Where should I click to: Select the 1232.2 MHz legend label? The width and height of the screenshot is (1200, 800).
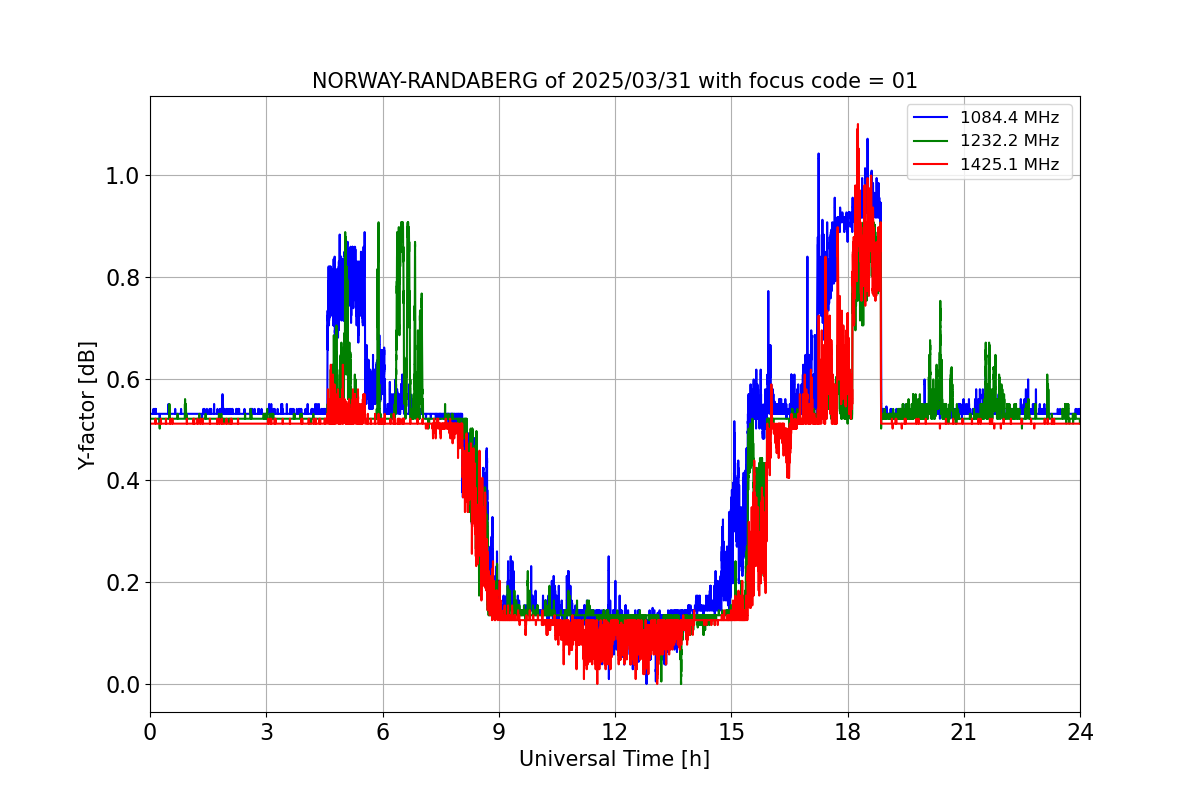coord(1009,141)
